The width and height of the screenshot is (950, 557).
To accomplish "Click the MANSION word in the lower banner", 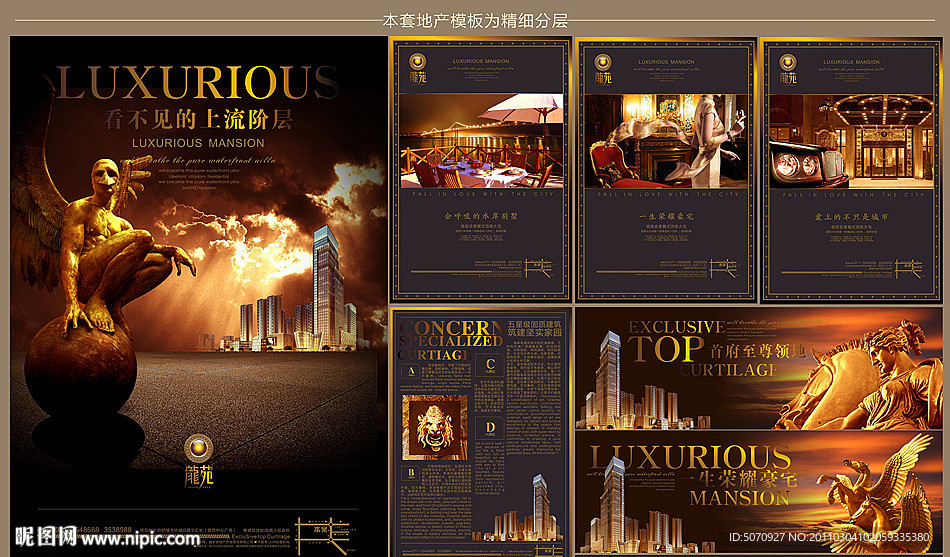I will click(x=739, y=498).
